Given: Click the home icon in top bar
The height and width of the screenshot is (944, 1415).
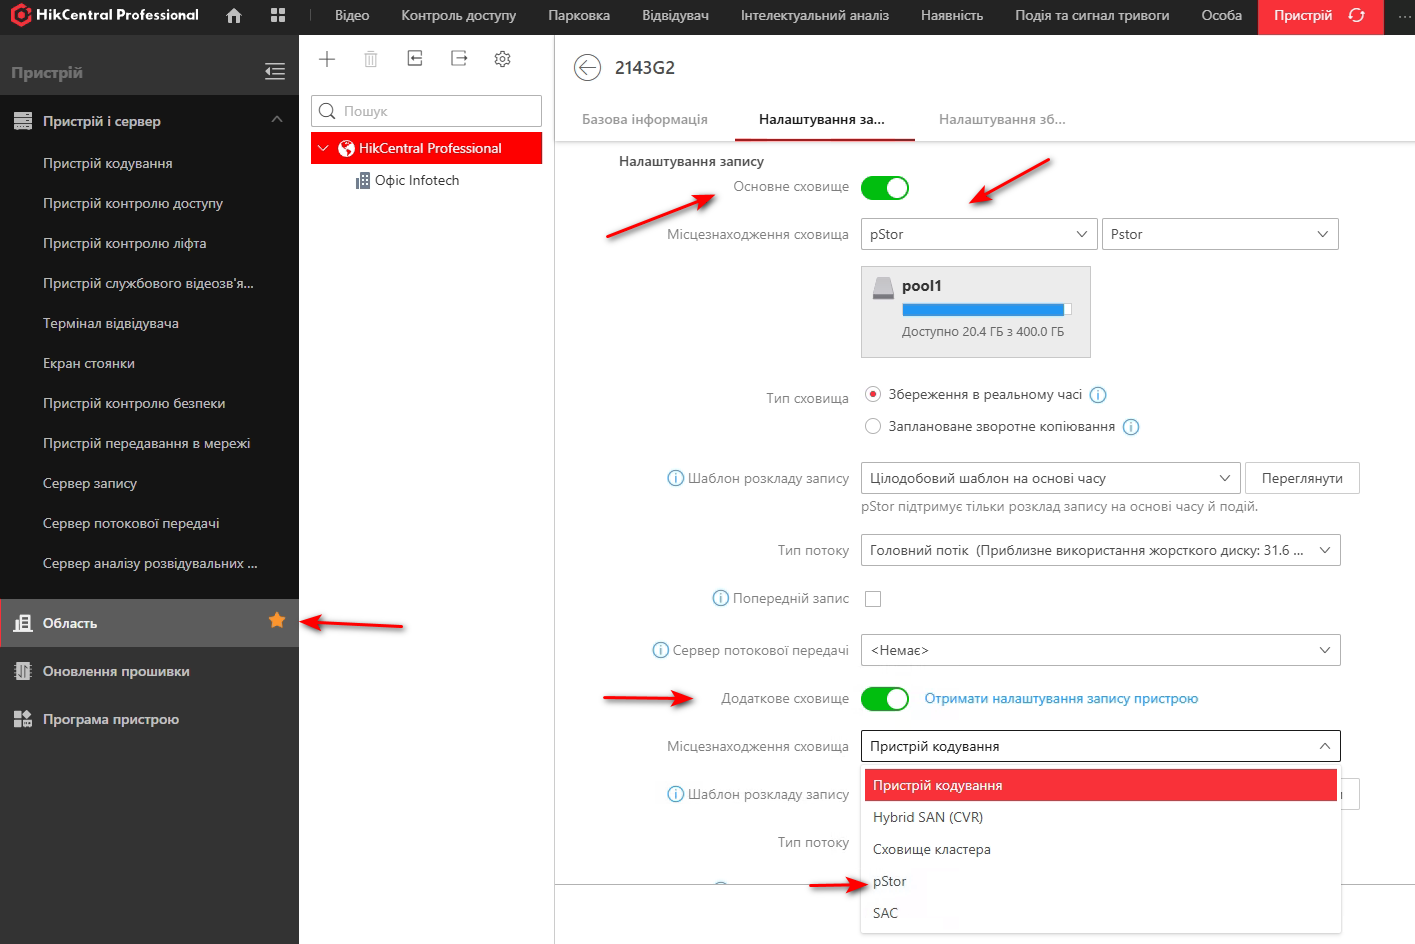Looking at the screenshot, I should tap(234, 16).
